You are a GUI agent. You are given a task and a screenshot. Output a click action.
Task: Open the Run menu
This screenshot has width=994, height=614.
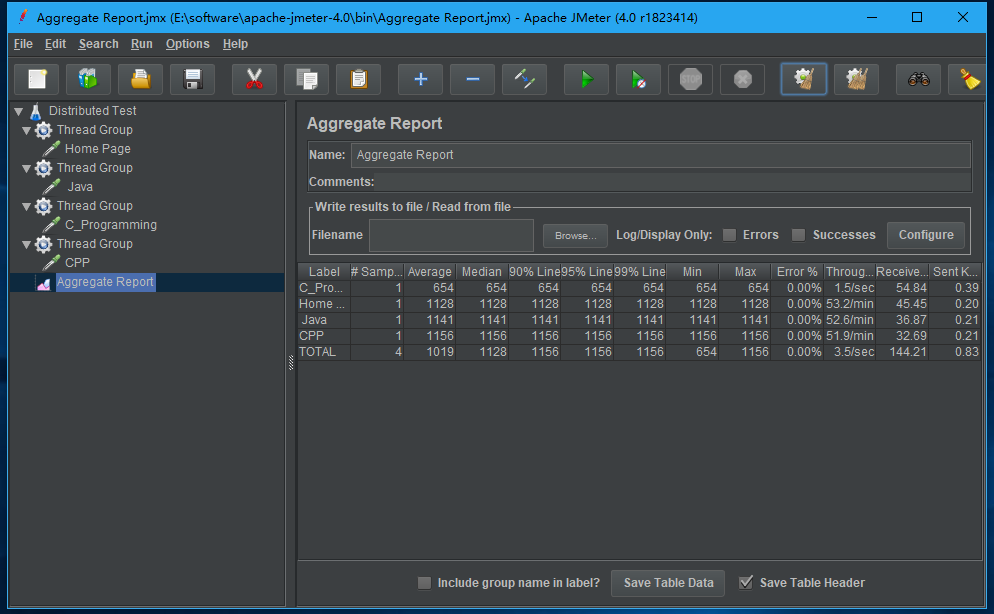click(141, 44)
